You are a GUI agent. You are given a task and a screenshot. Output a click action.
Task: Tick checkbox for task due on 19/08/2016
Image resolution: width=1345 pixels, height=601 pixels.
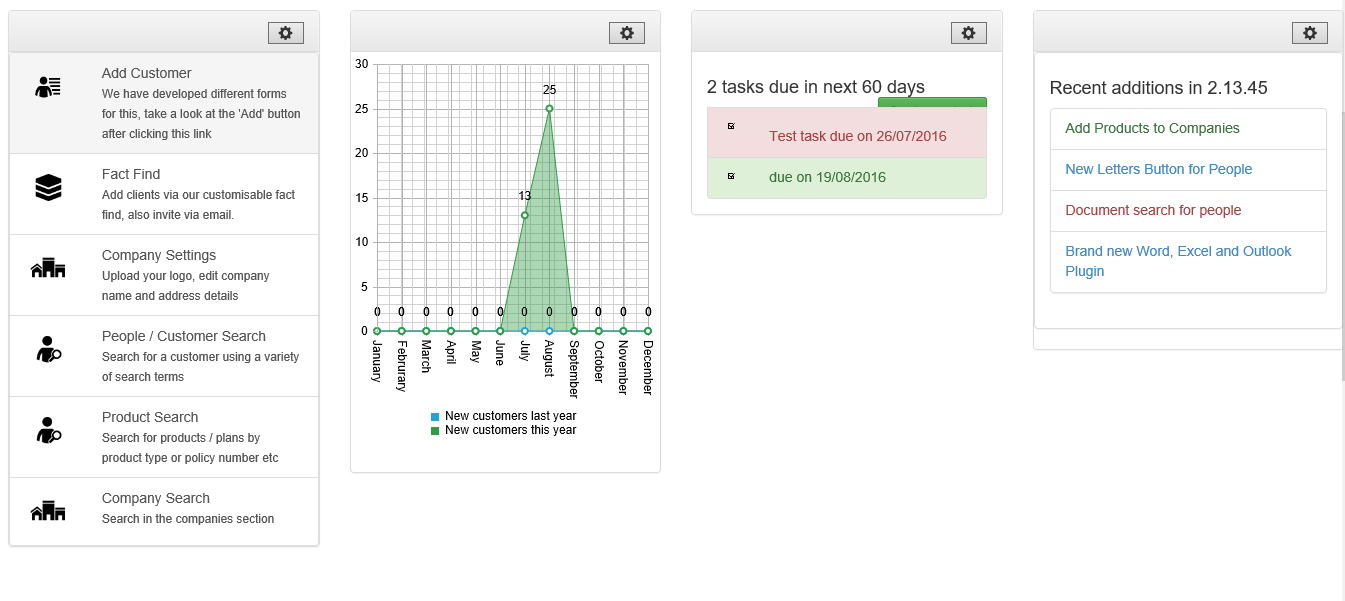pos(731,176)
